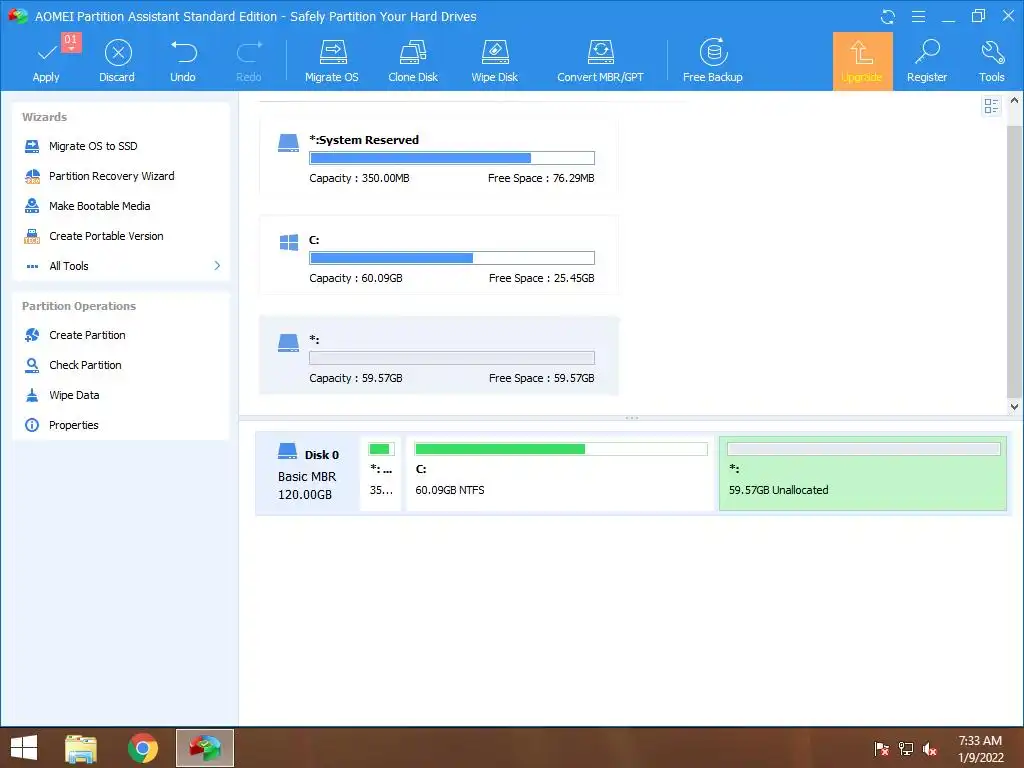This screenshot has height=768, width=1024.
Task: Open the Action Center flag in the tray
Action: 882,749
